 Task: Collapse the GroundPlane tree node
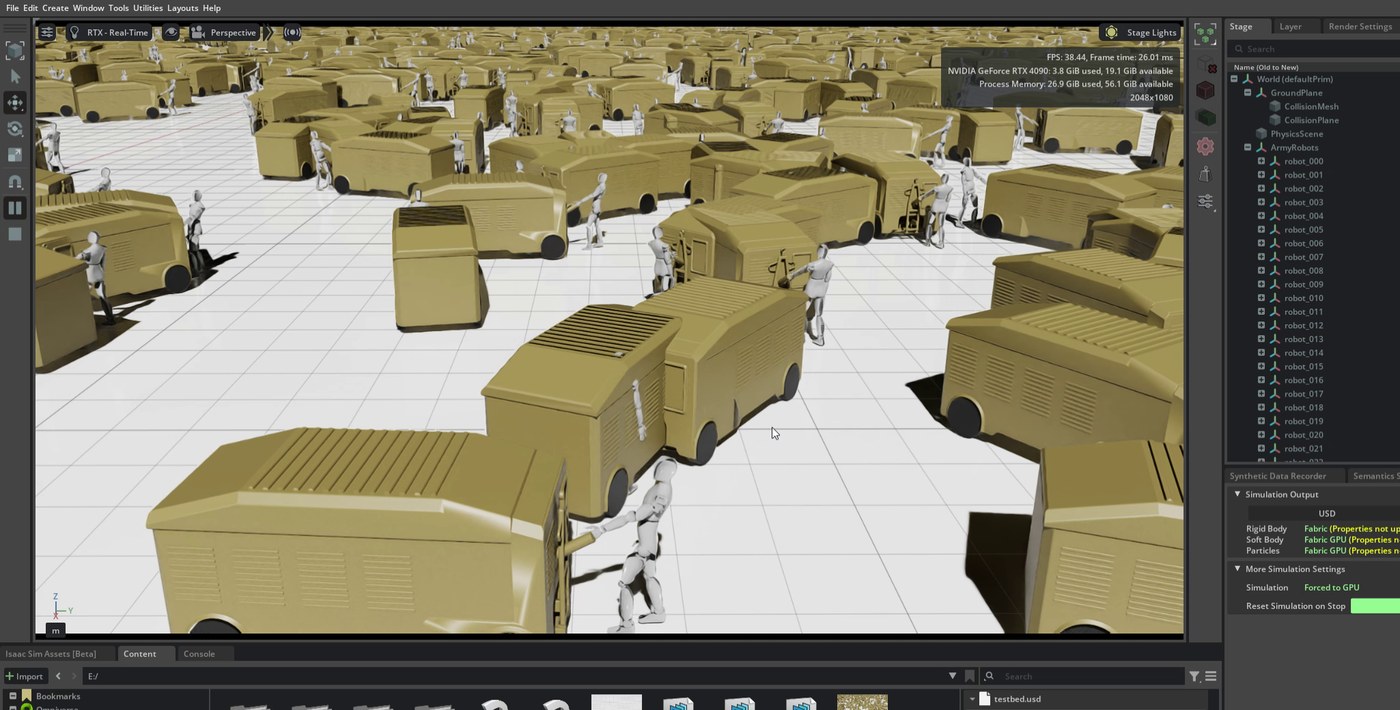(1248, 93)
